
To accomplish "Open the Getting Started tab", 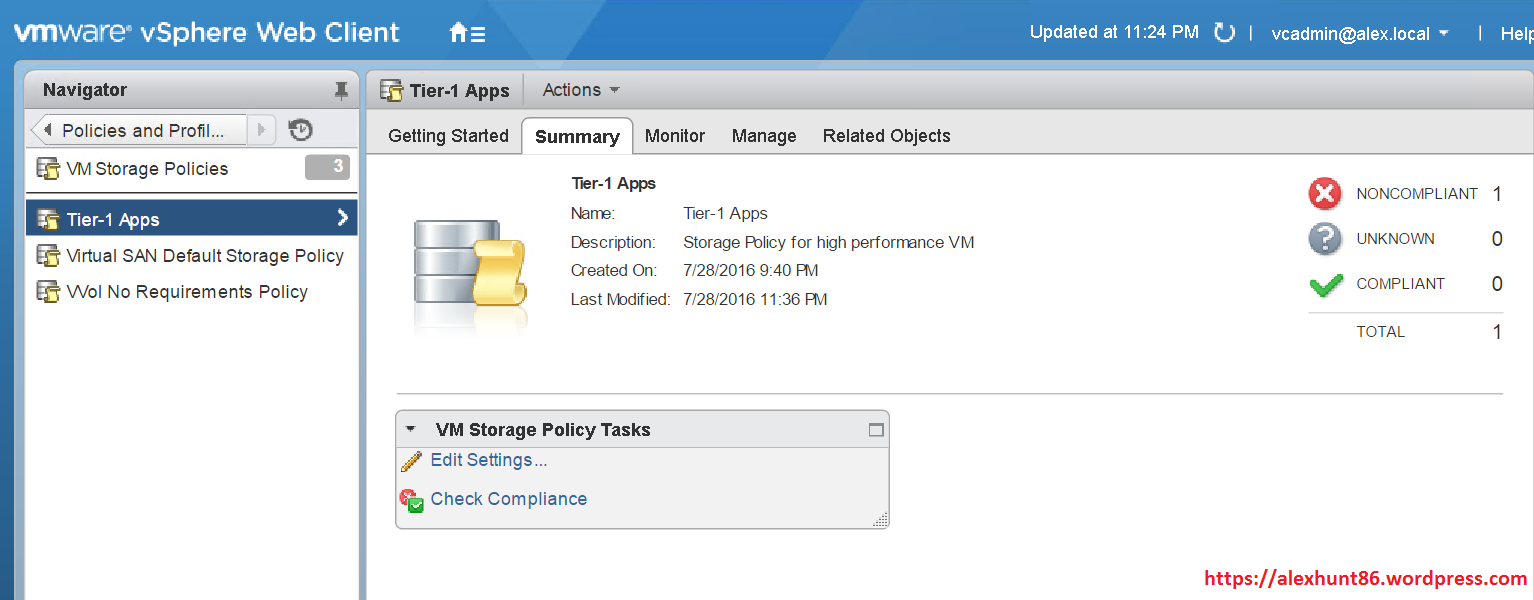I will [x=447, y=136].
